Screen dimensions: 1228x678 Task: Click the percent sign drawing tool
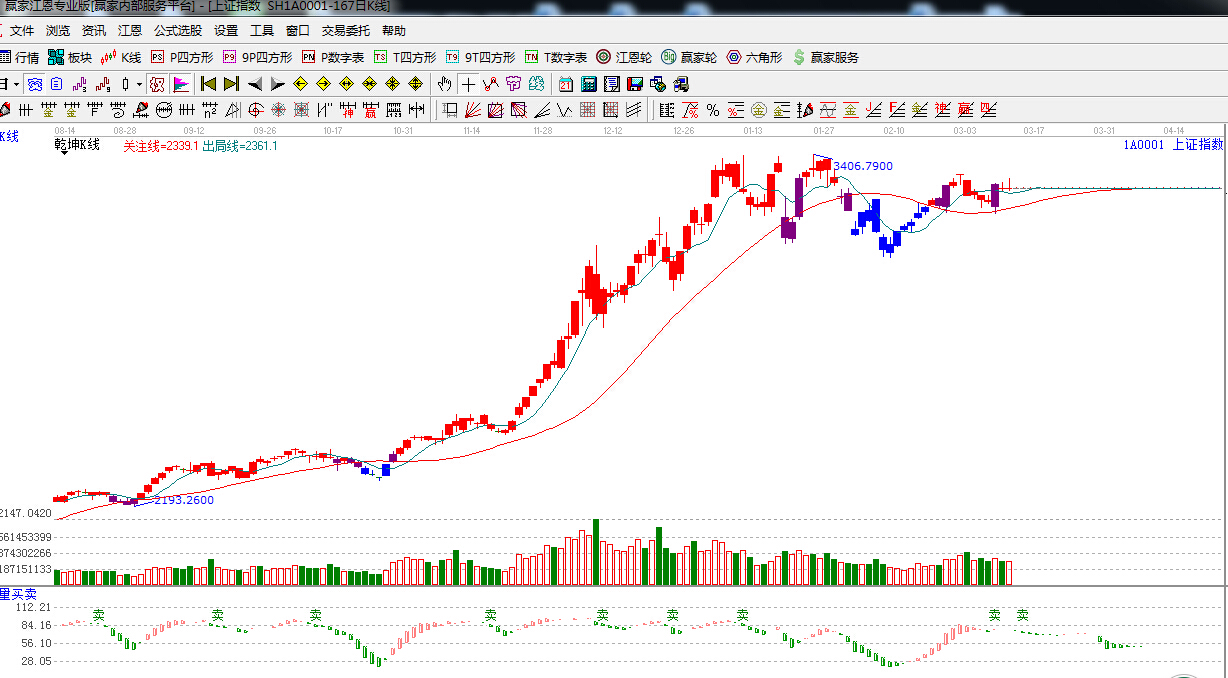click(x=713, y=110)
